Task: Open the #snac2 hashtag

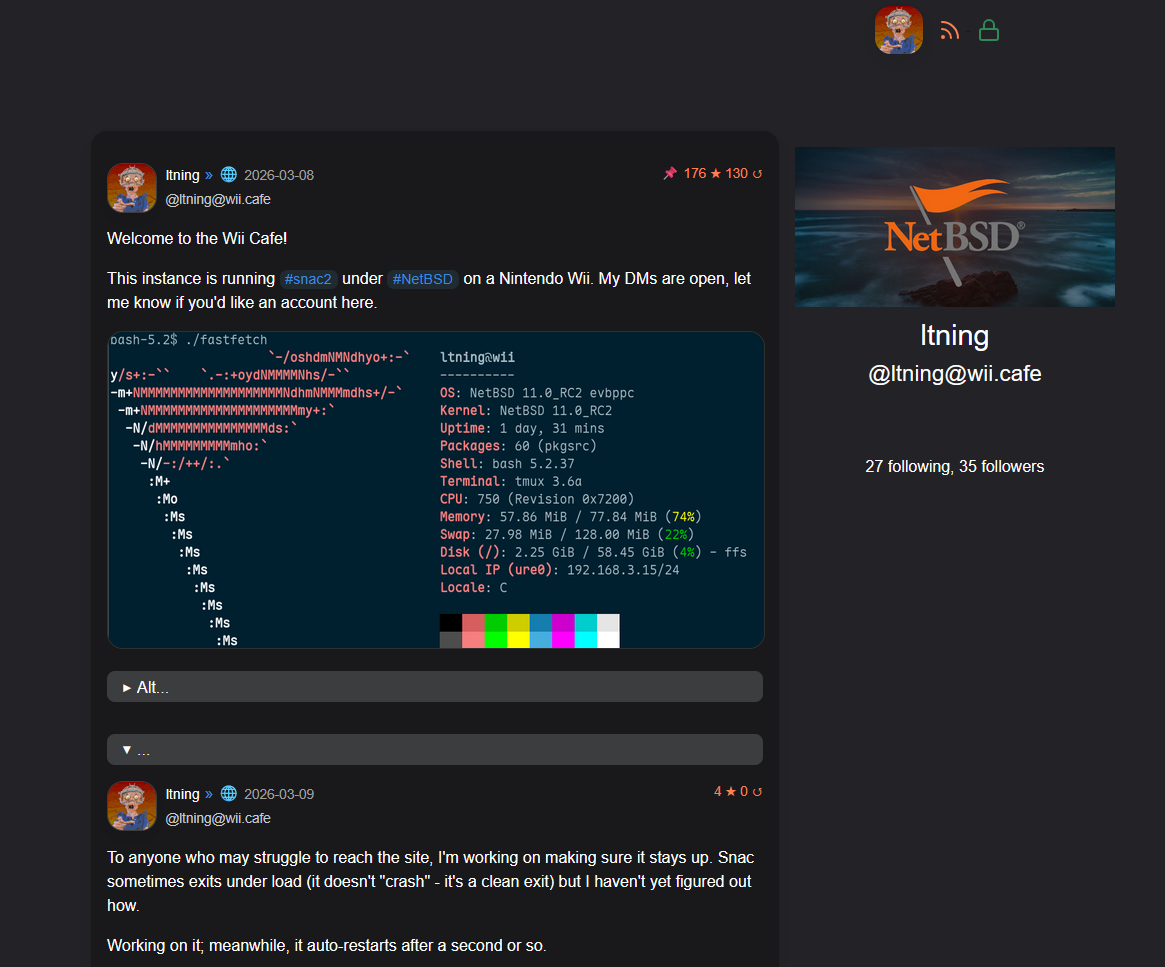Action: [x=308, y=279]
